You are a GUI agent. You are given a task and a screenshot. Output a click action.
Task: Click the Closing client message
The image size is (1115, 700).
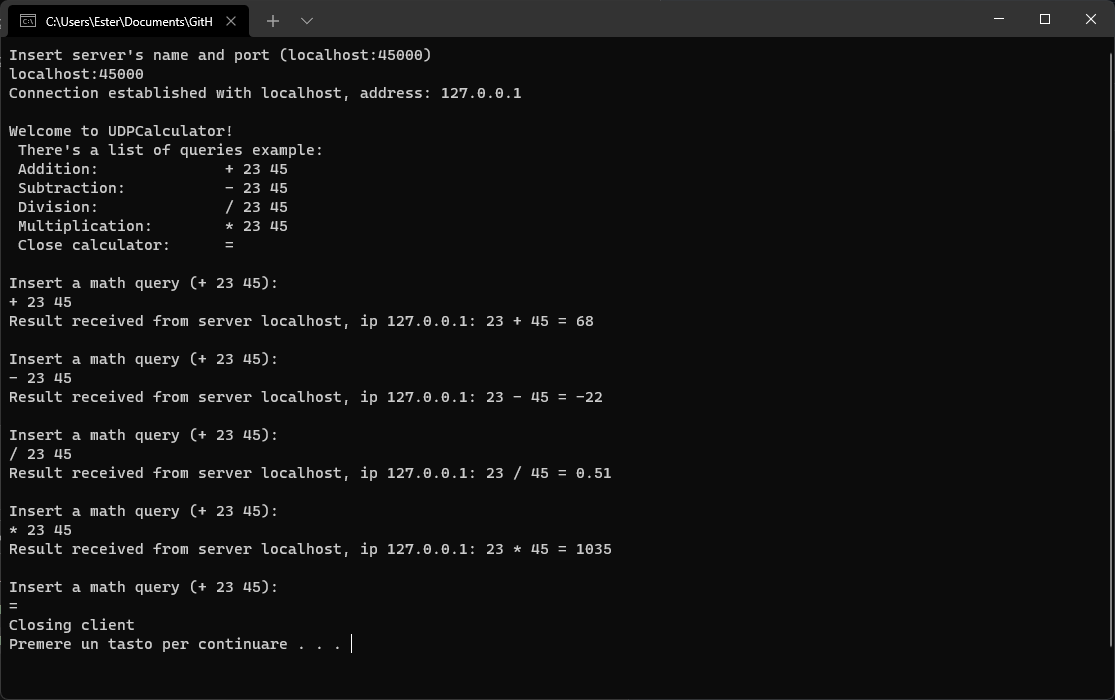point(71,624)
